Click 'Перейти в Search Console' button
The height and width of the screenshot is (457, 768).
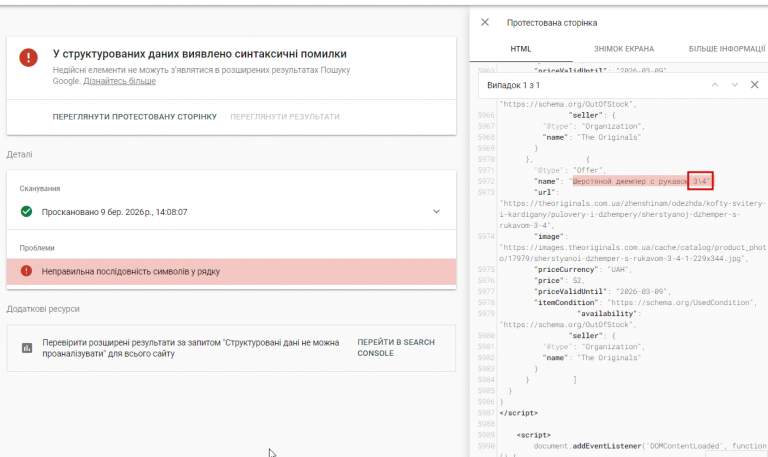coord(396,347)
